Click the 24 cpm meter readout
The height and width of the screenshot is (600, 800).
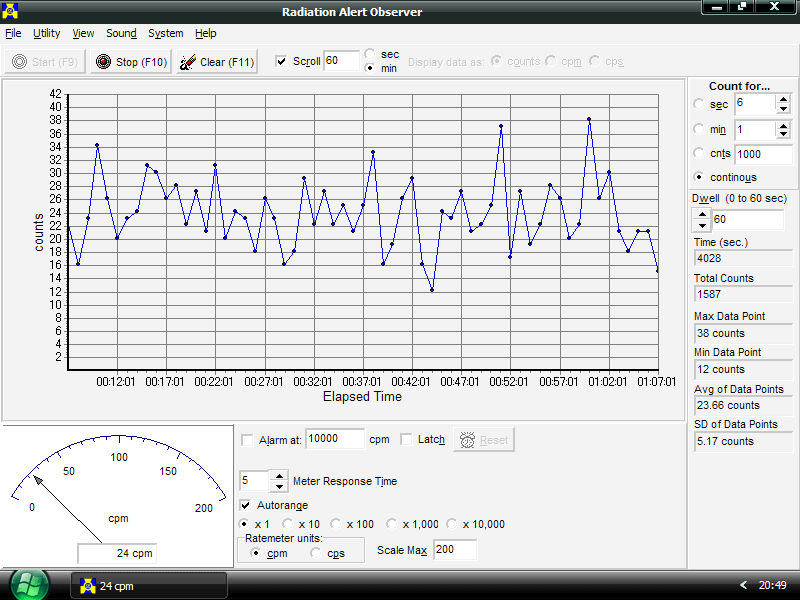[x=117, y=553]
